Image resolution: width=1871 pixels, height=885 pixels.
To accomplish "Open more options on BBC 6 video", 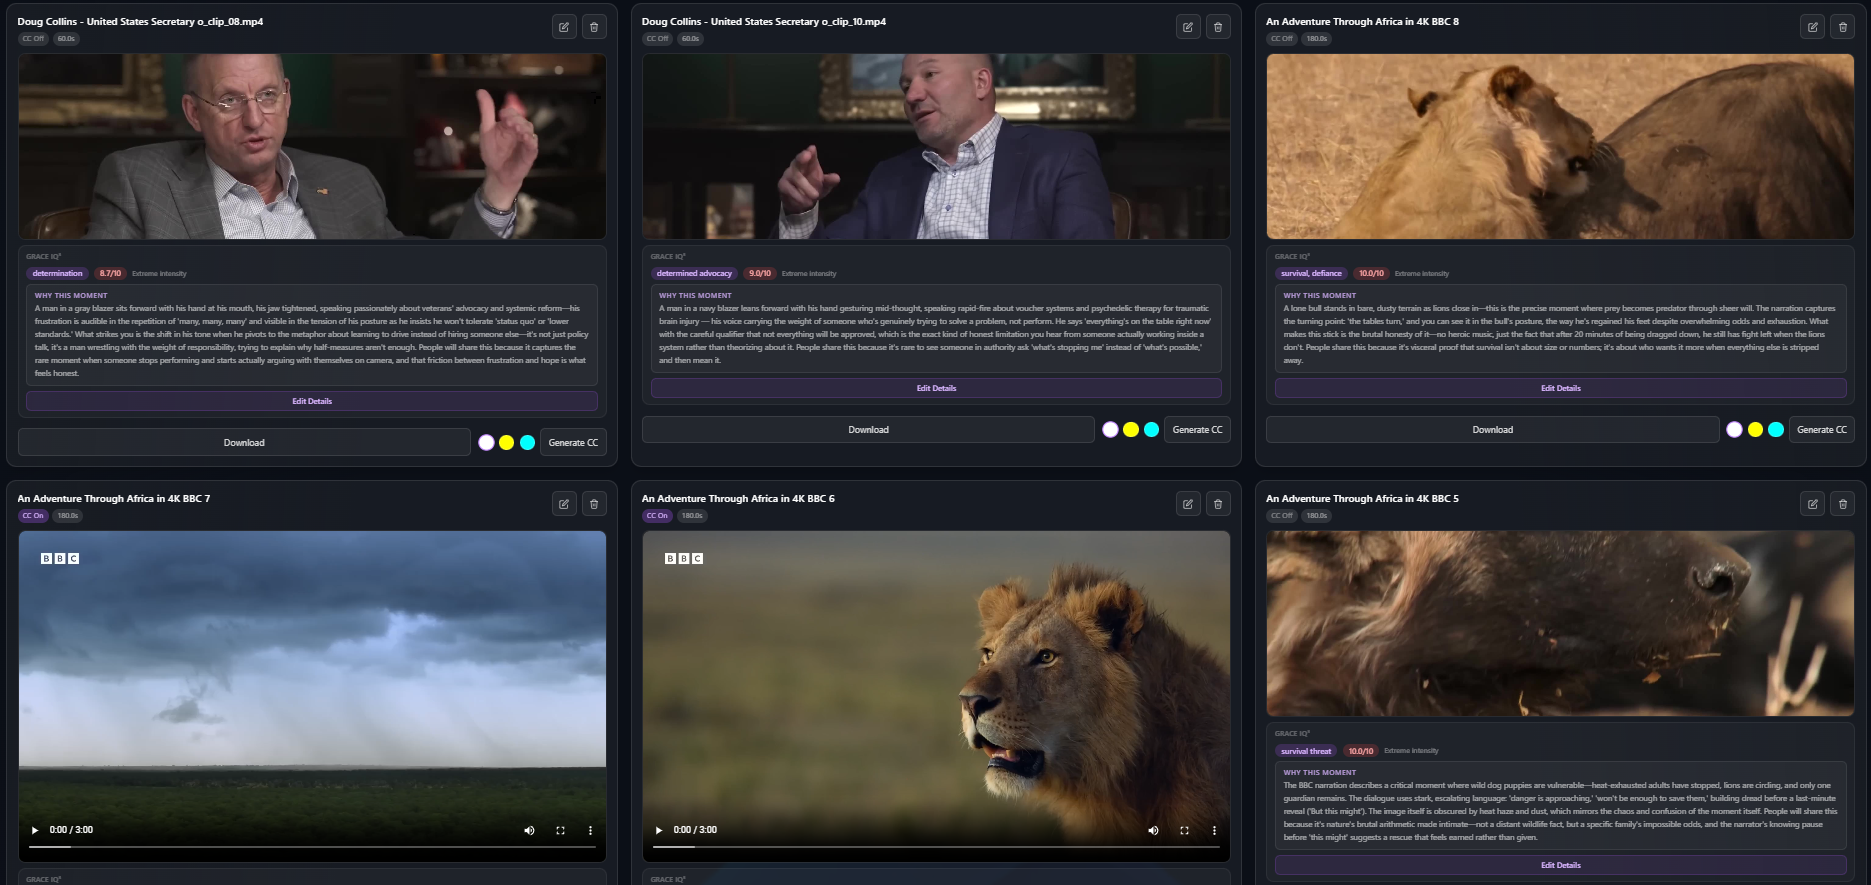I will (1214, 830).
